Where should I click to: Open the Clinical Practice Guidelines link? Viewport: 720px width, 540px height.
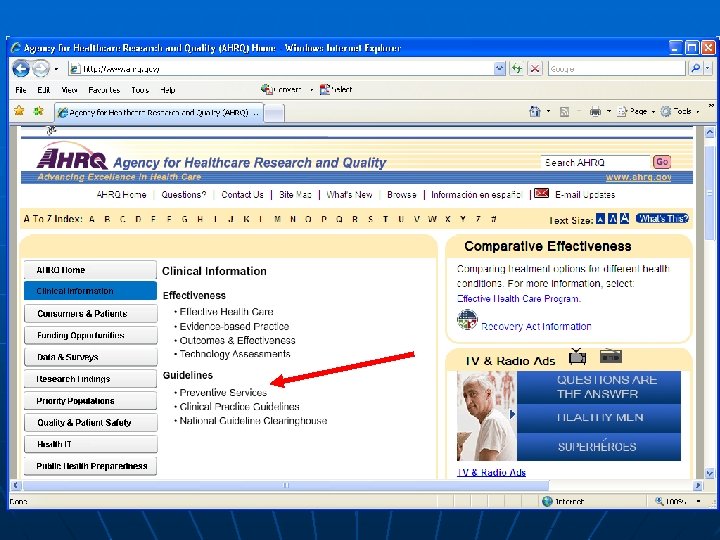coord(239,407)
